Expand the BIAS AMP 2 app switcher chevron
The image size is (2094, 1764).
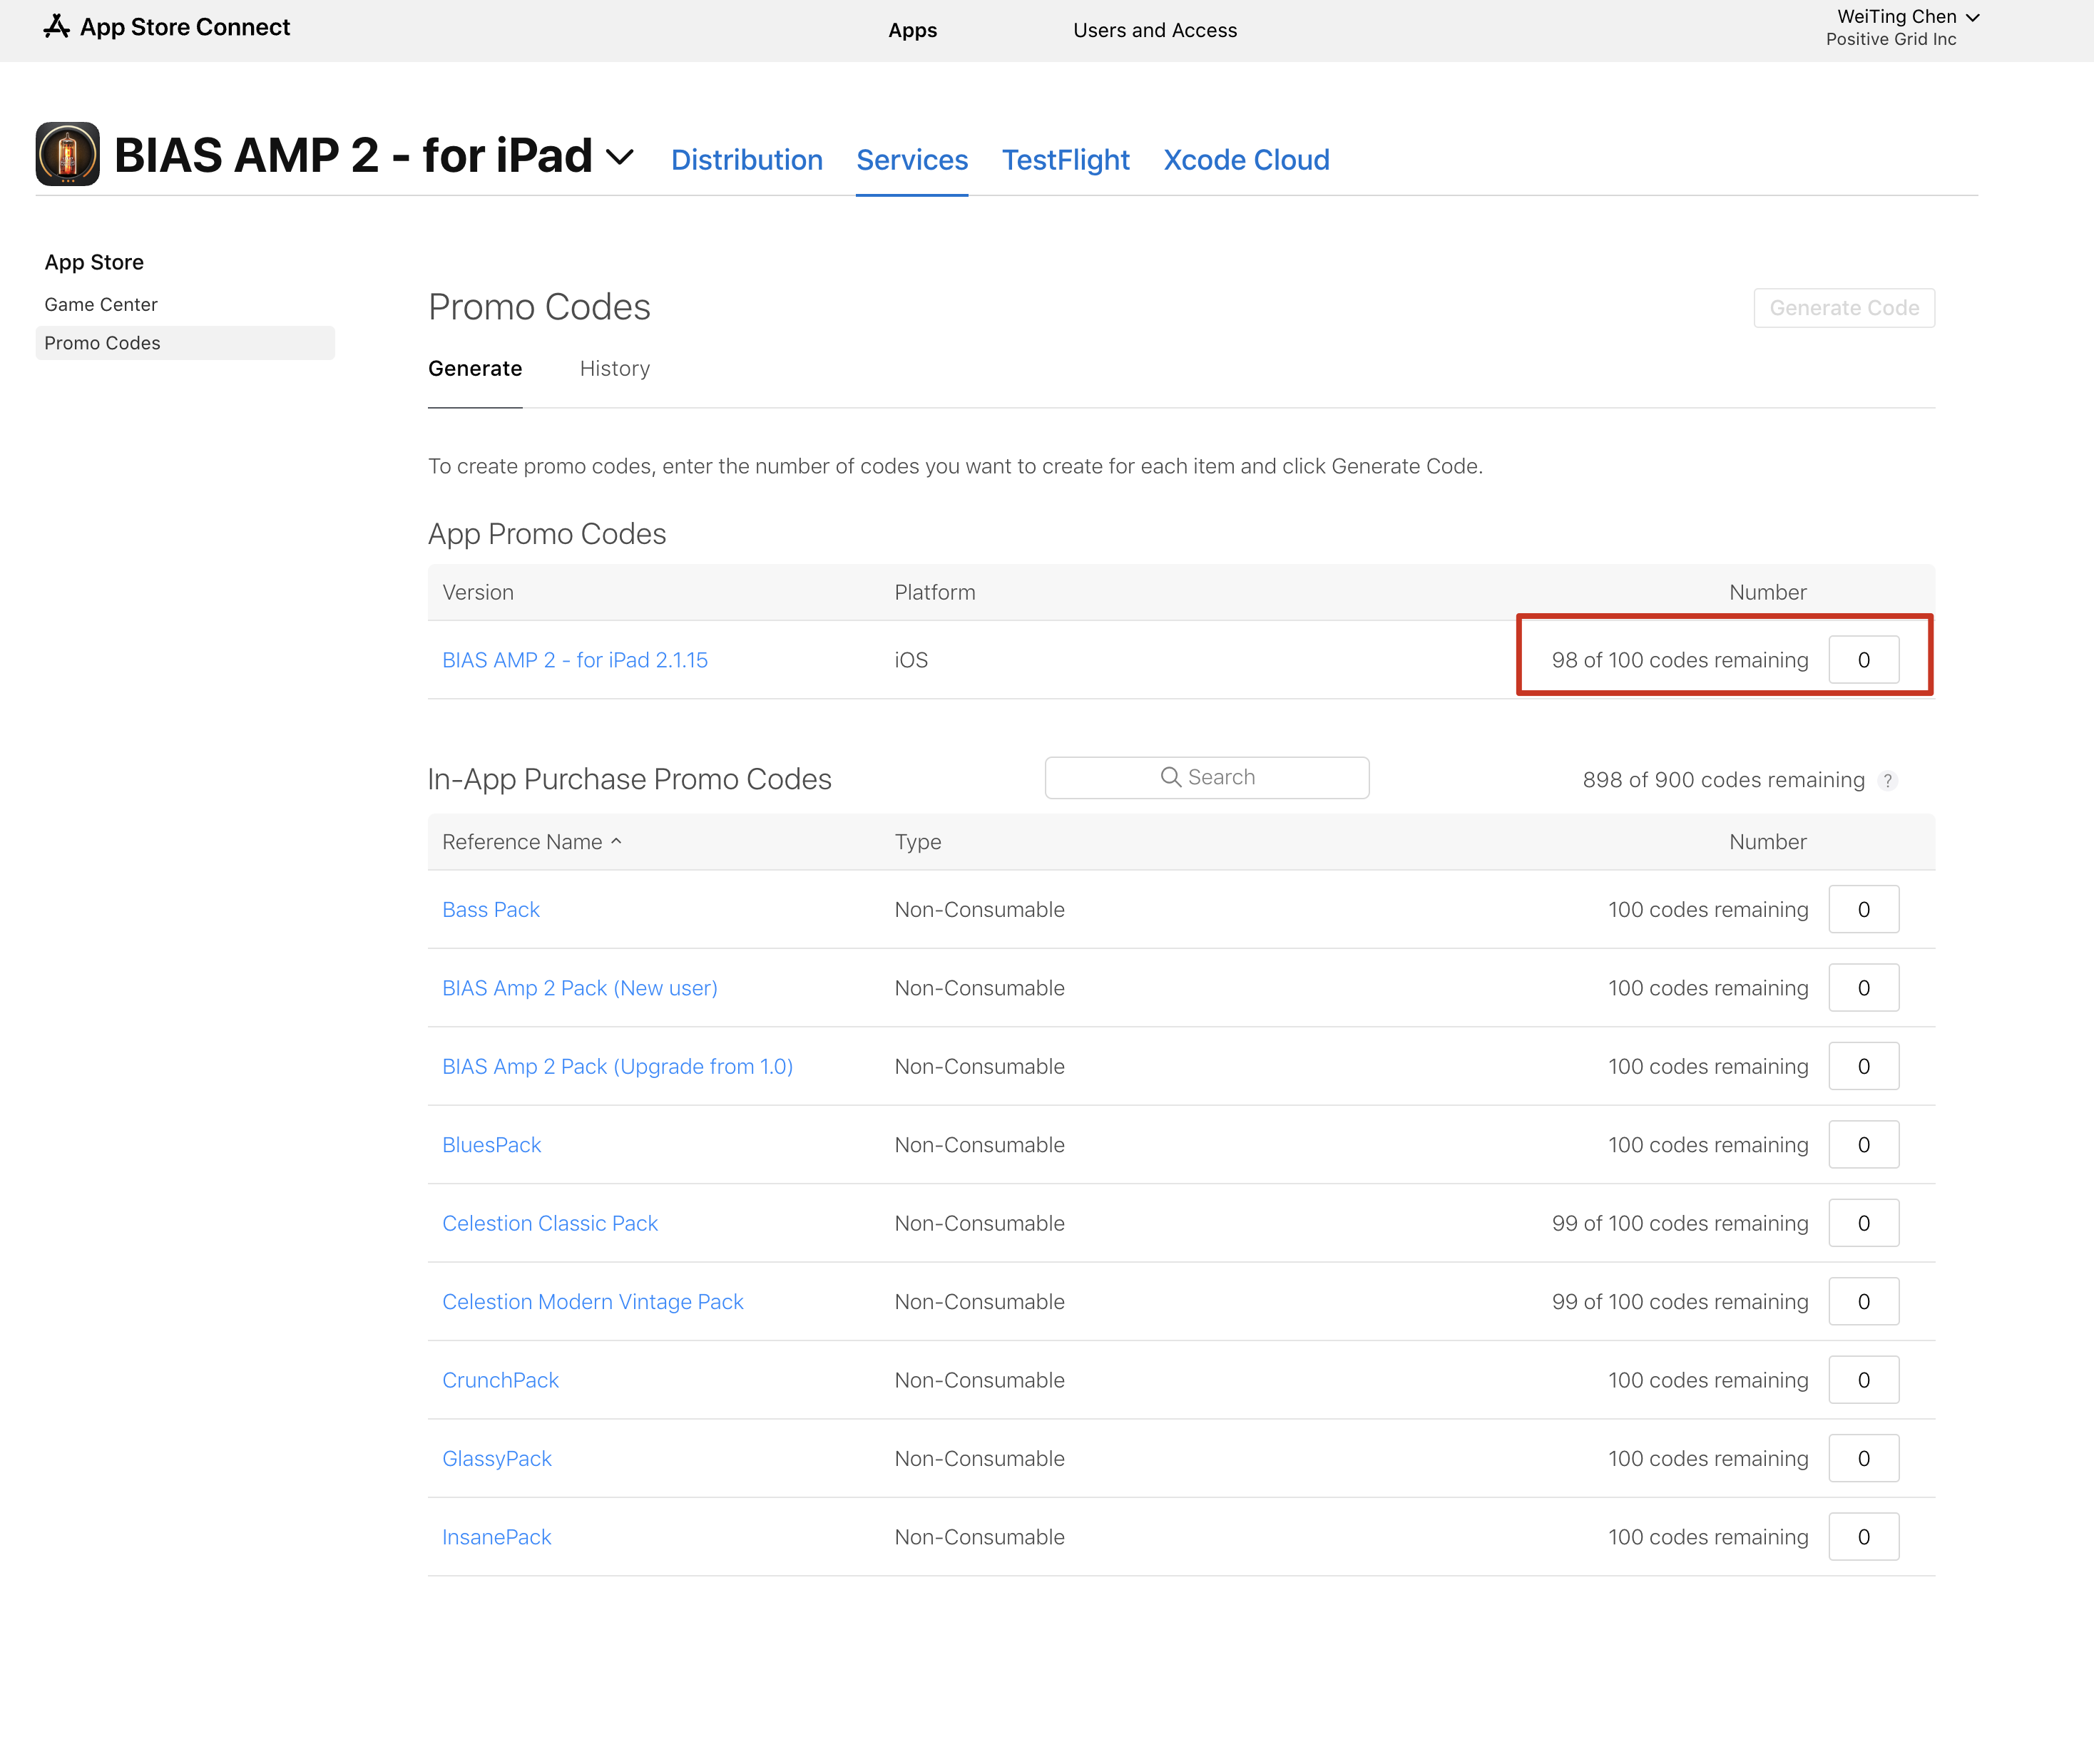tap(620, 157)
